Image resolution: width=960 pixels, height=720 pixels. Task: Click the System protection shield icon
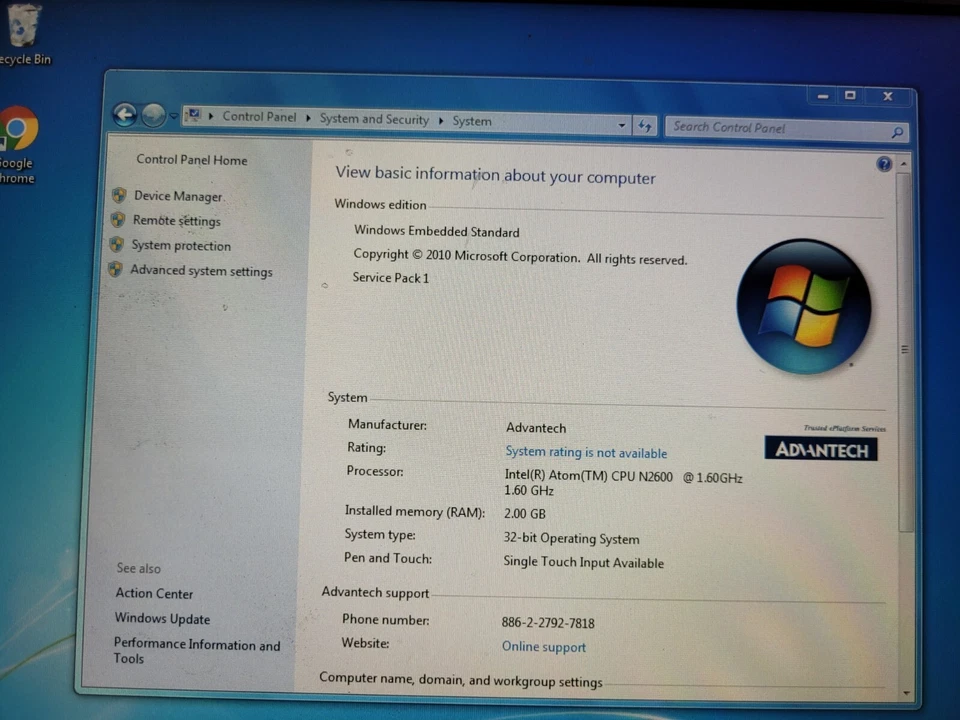pos(119,245)
